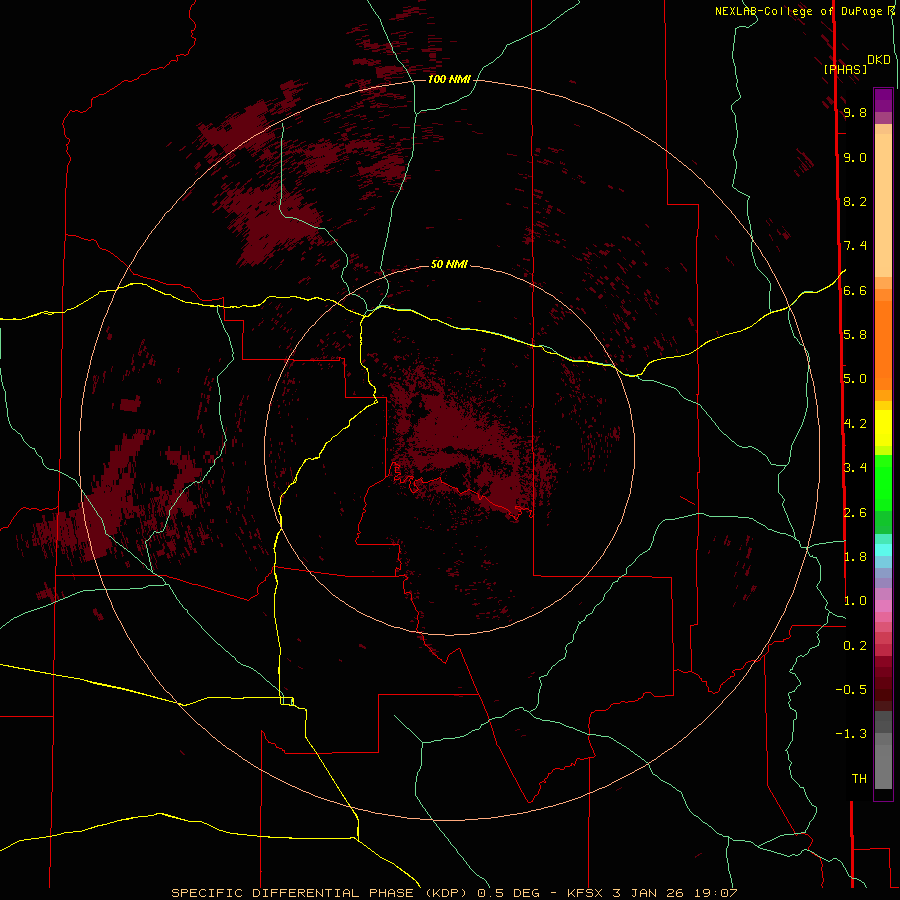The width and height of the screenshot is (900, 900).
Task: Click the TH threshold label on the scale
Action: coord(859,779)
